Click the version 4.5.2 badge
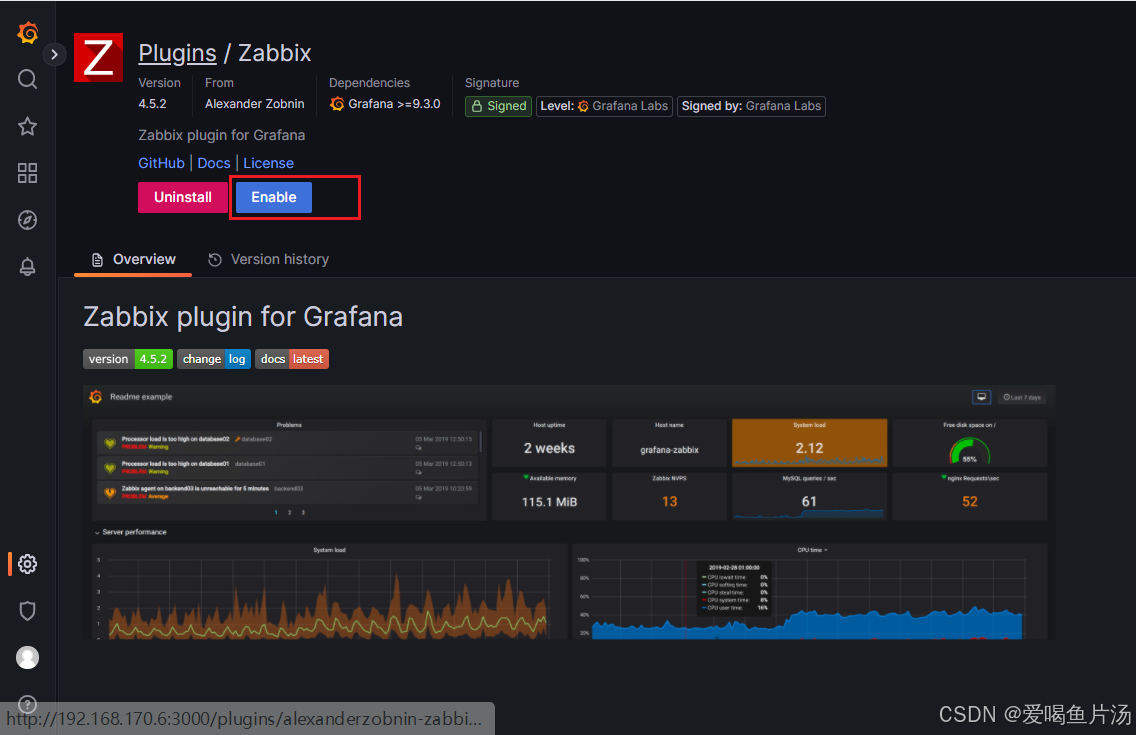1136x735 pixels. coord(128,359)
